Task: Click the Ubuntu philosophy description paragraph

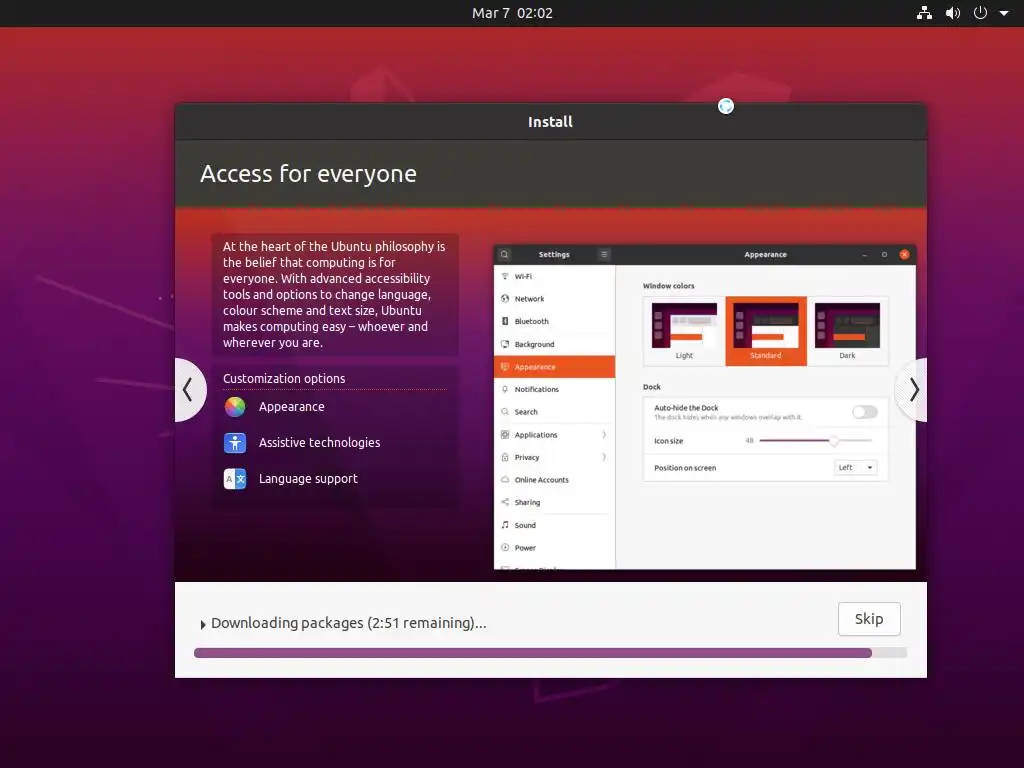Action: (334, 295)
